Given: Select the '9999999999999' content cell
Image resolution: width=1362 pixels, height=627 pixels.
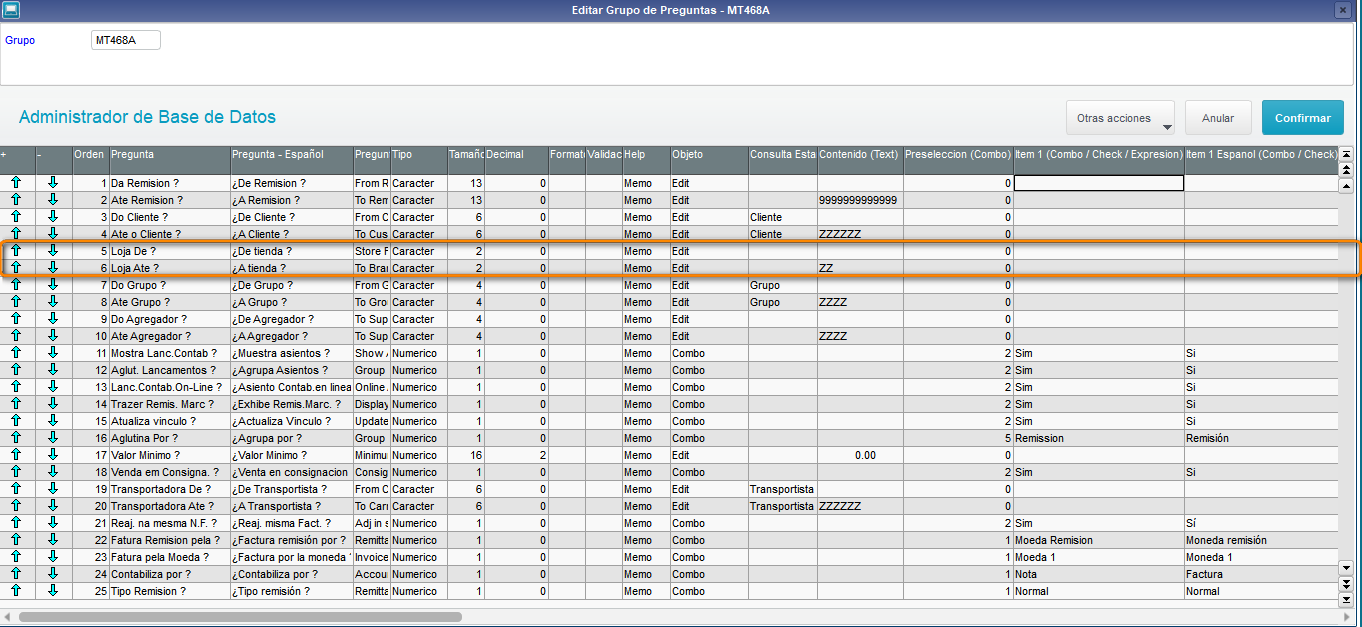Looking at the screenshot, I should click(860, 200).
